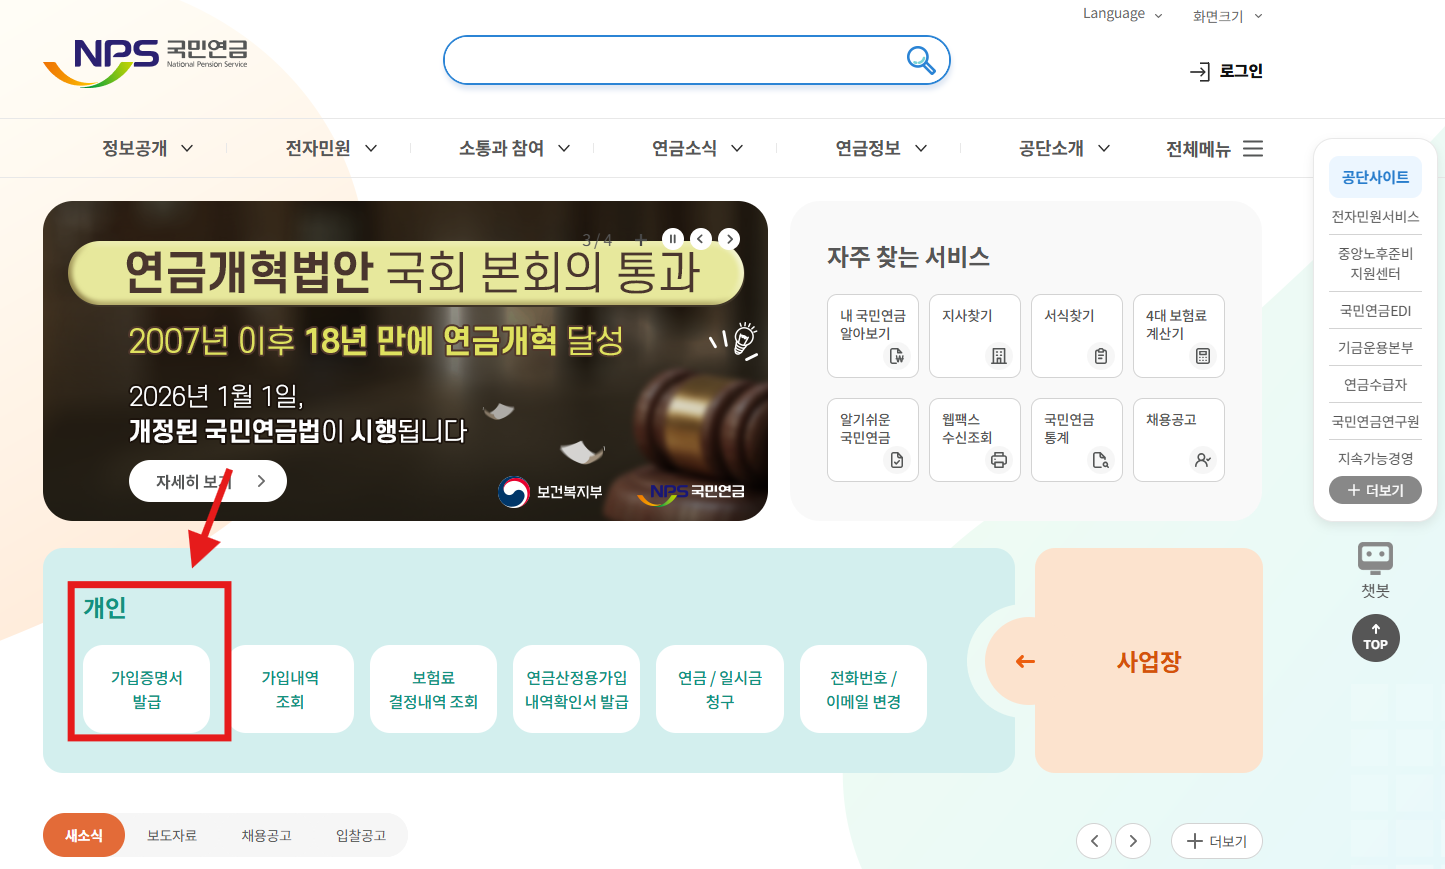The height and width of the screenshot is (869, 1445).
Task: Click the 자세히 보기 banner button
Action: tap(208, 481)
